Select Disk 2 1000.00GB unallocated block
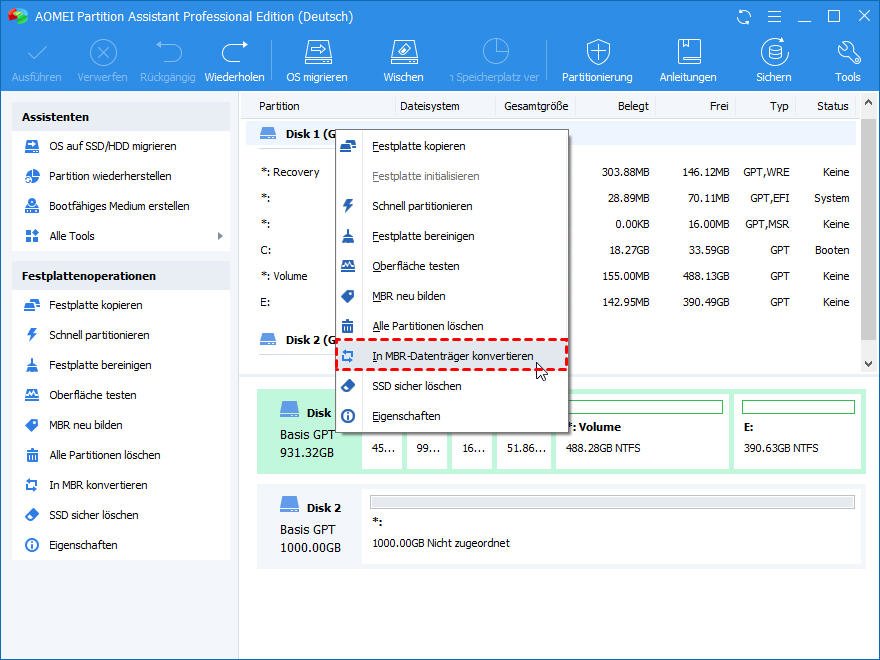Screen dimensions: 880x660 [x=612, y=526]
